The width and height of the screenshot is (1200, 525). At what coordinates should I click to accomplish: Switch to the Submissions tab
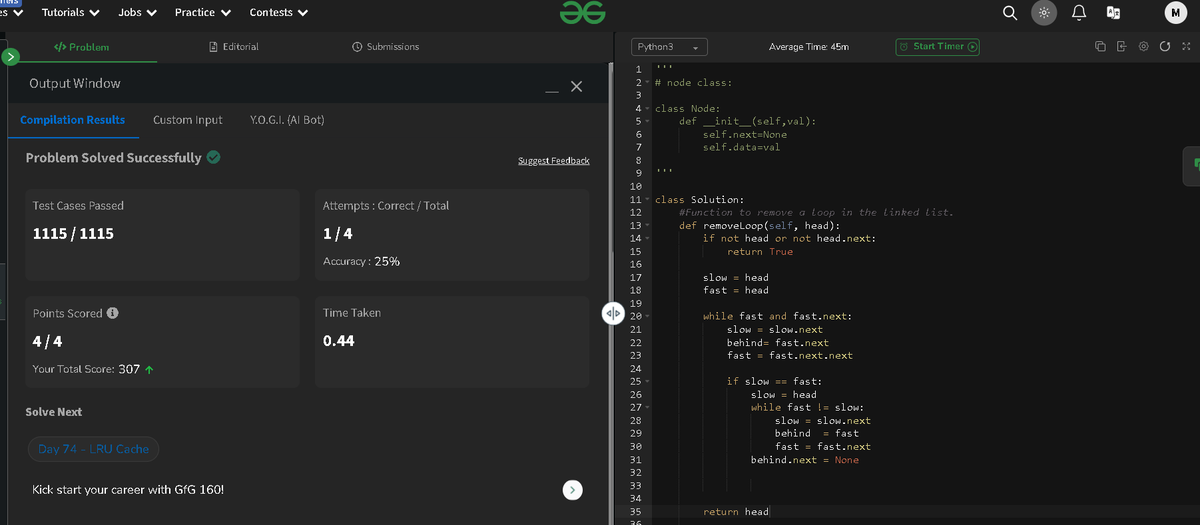tap(386, 47)
